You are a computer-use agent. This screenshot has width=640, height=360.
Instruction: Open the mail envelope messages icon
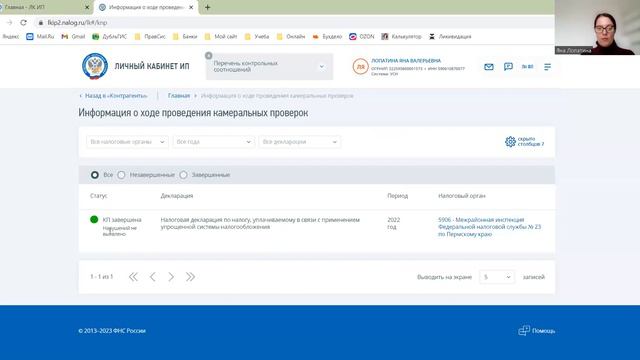[x=489, y=67]
